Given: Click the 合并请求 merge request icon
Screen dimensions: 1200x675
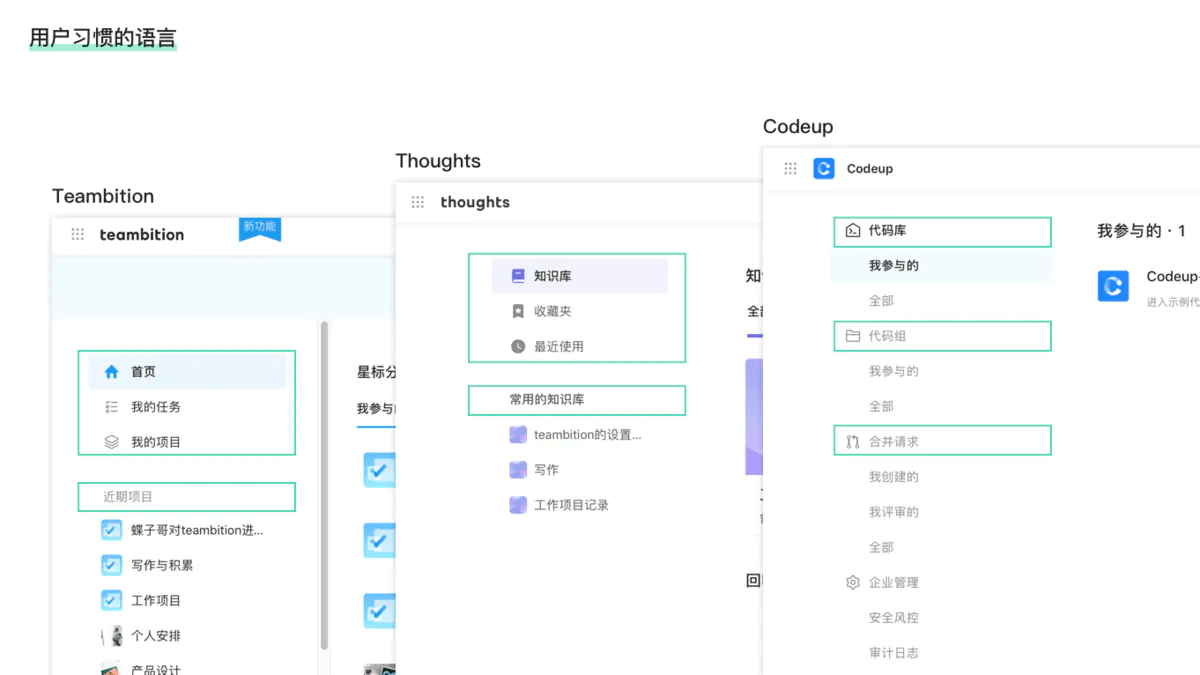Looking at the screenshot, I should (x=853, y=441).
